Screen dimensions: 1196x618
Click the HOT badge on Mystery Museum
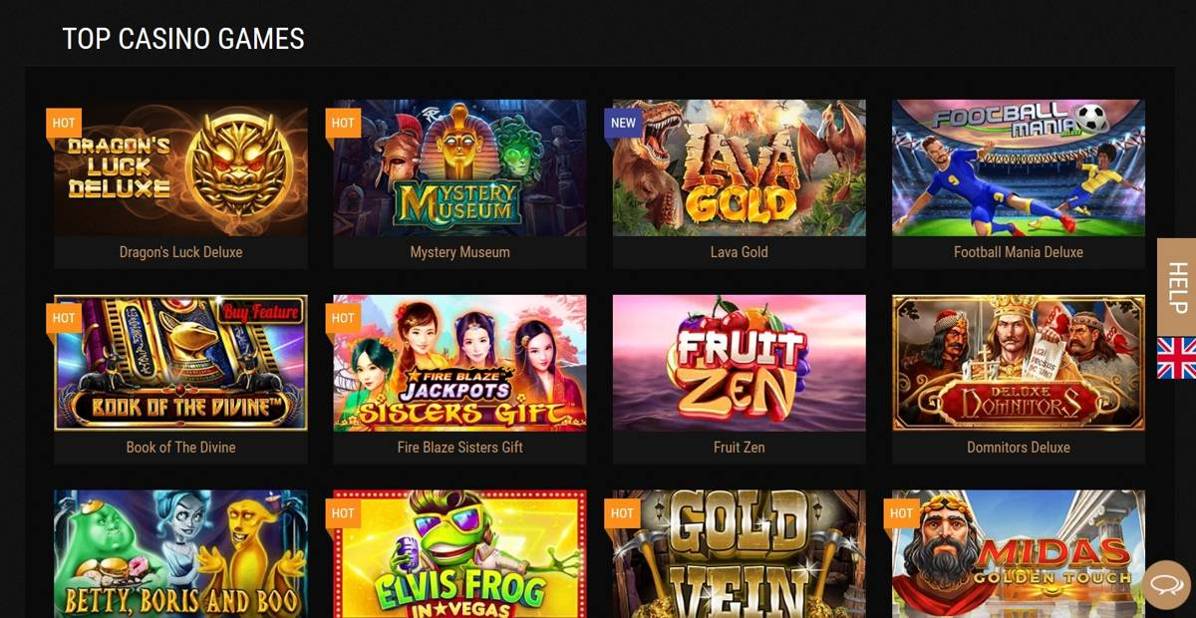coord(343,123)
